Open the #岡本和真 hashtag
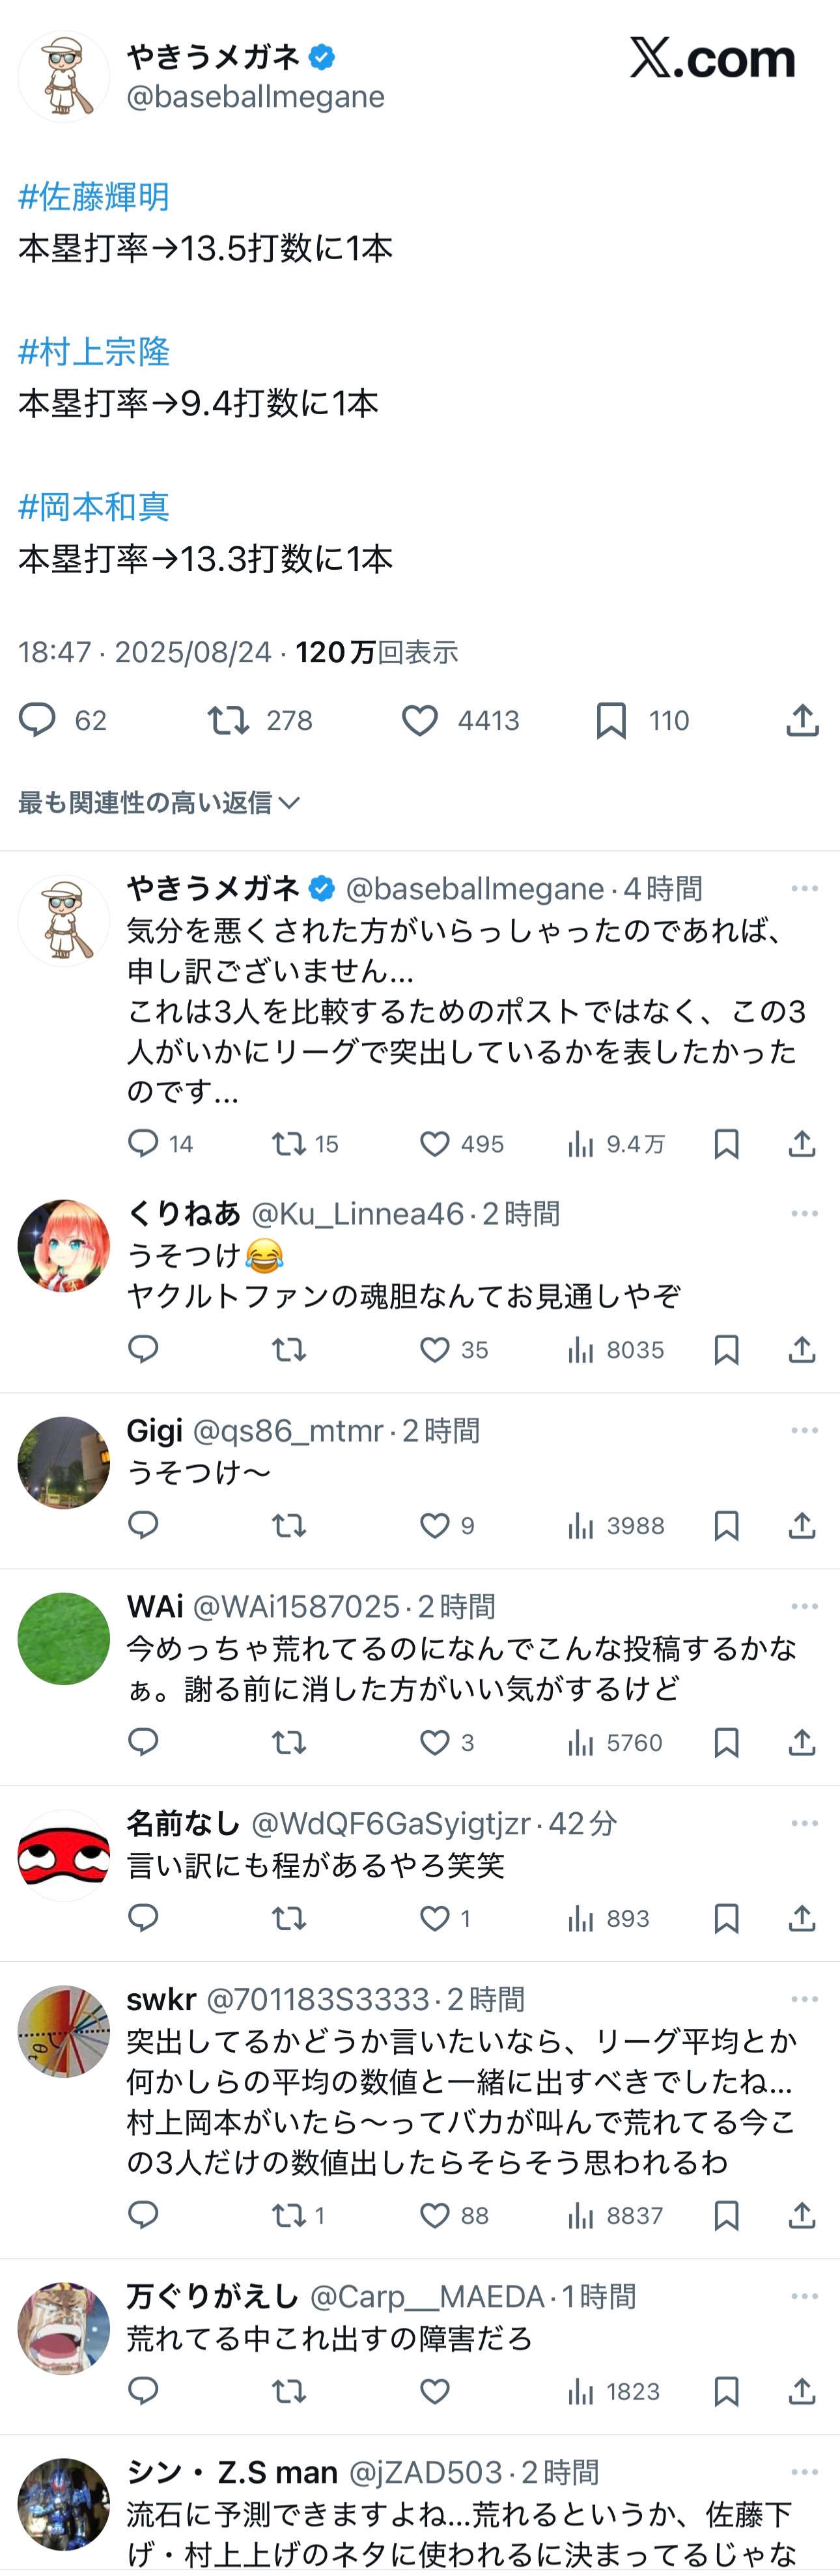 tap(94, 506)
